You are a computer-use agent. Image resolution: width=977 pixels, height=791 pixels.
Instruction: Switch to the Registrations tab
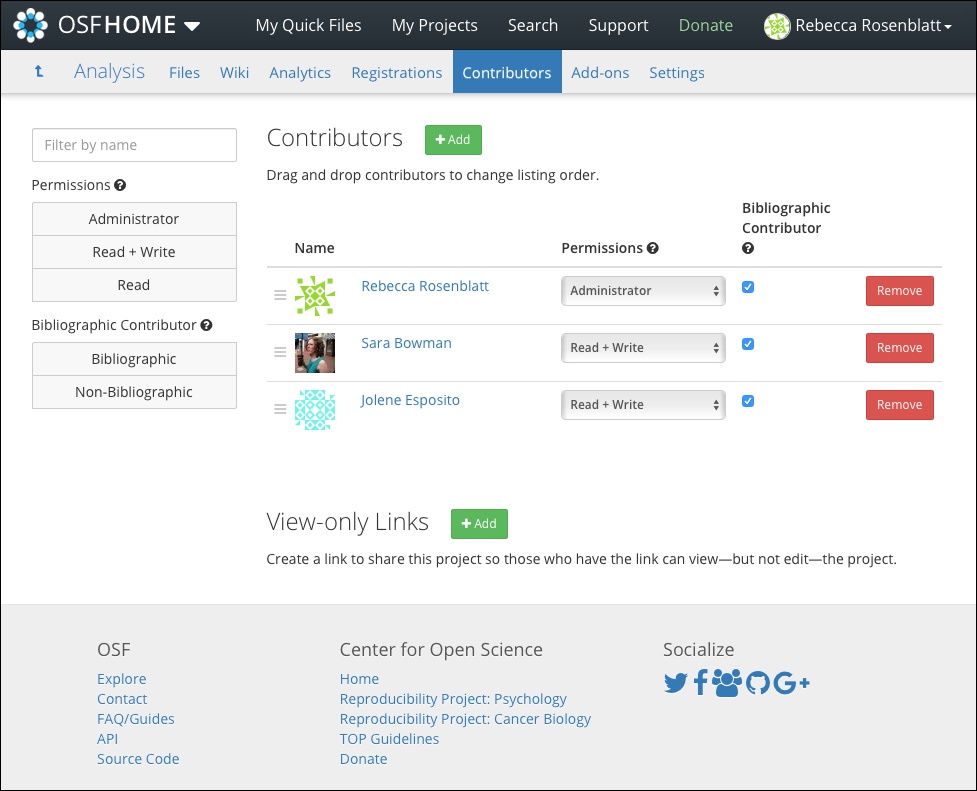397,73
